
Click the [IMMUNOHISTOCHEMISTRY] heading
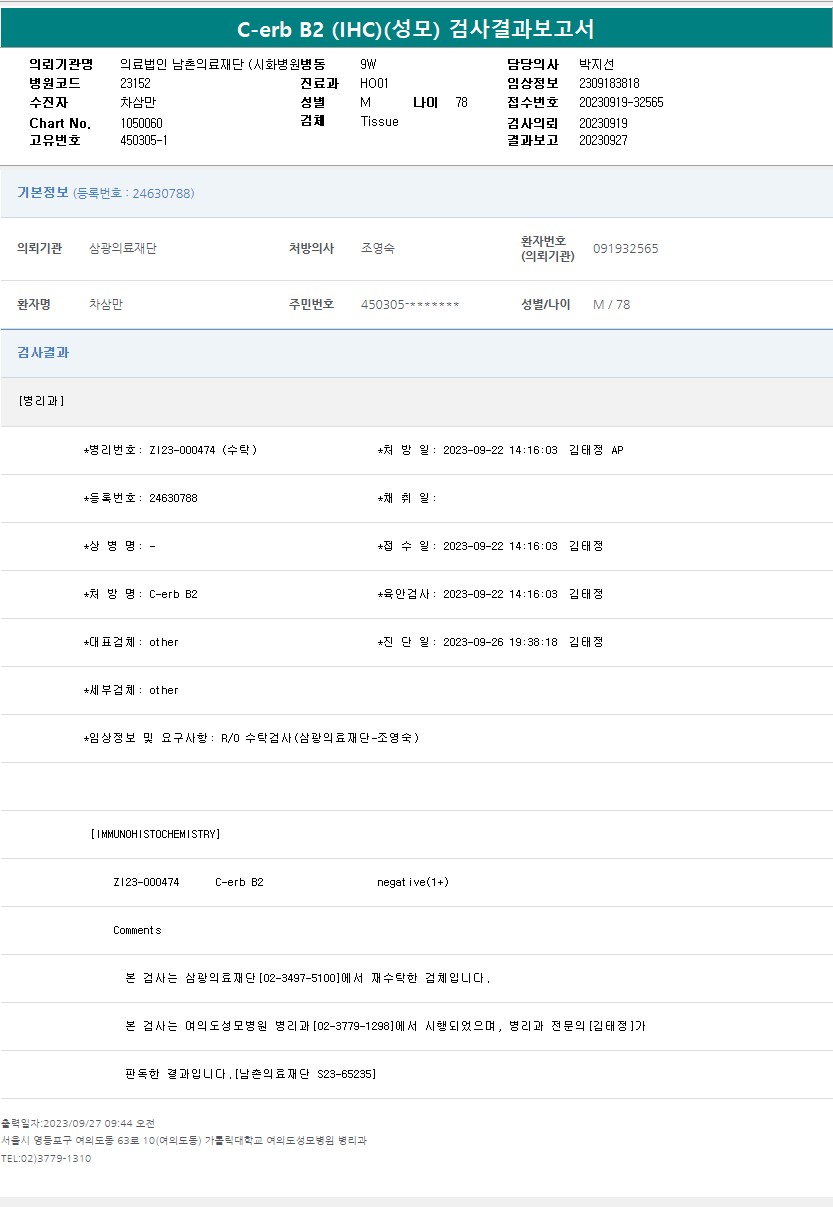click(155, 834)
